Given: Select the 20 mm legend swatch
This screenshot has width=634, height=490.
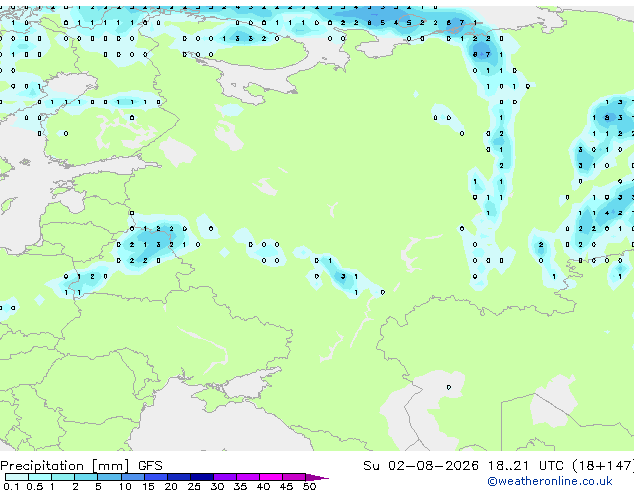Looking at the screenshot, I should pos(178,477).
